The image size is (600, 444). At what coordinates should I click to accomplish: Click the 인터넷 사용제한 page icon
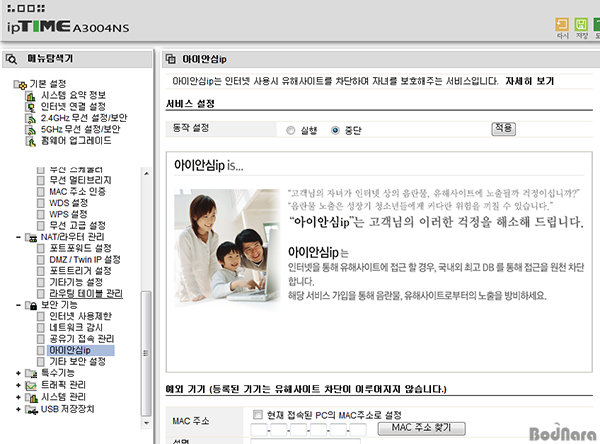tap(41, 317)
